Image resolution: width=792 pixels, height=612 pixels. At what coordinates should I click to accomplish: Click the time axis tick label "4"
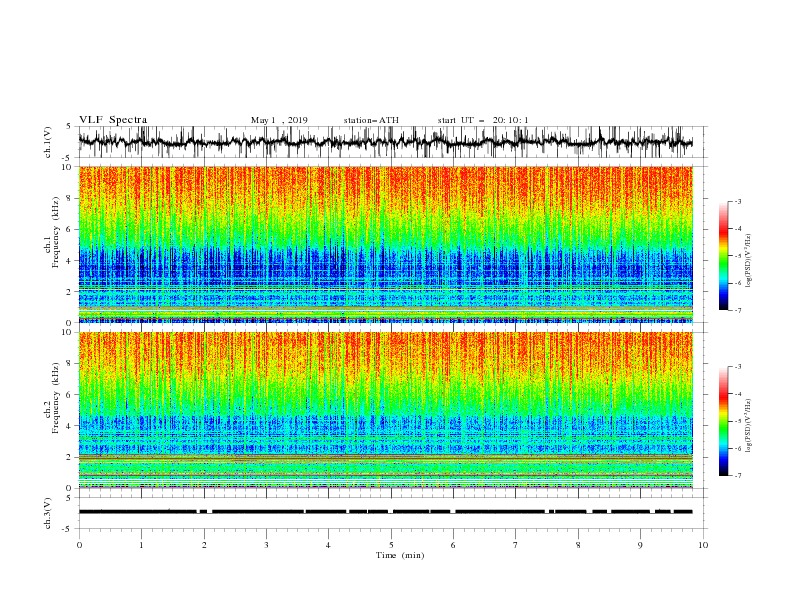click(328, 545)
